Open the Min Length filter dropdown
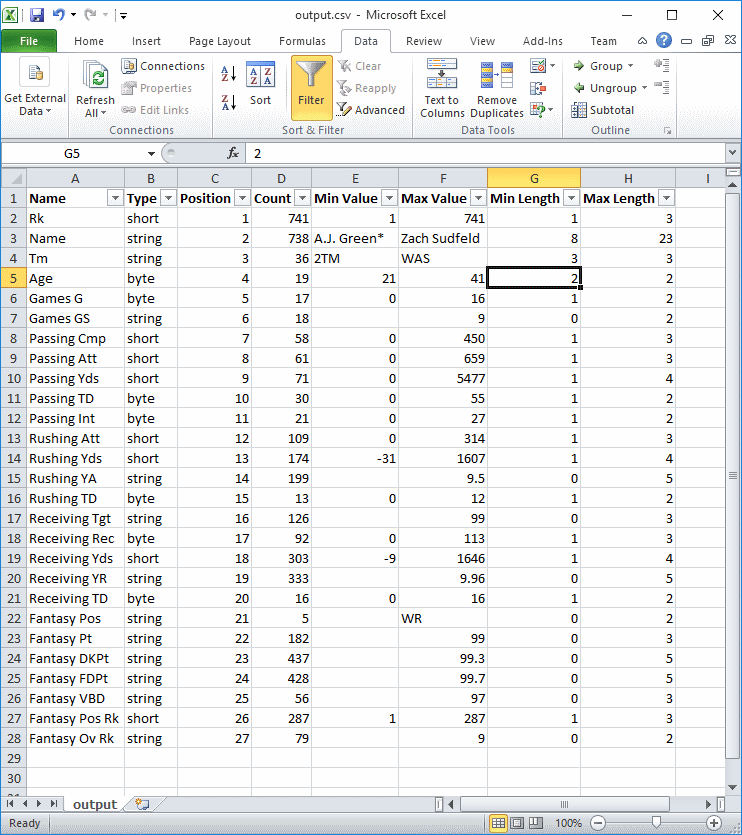The height and width of the screenshot is (835, 742). coord(572,199)
